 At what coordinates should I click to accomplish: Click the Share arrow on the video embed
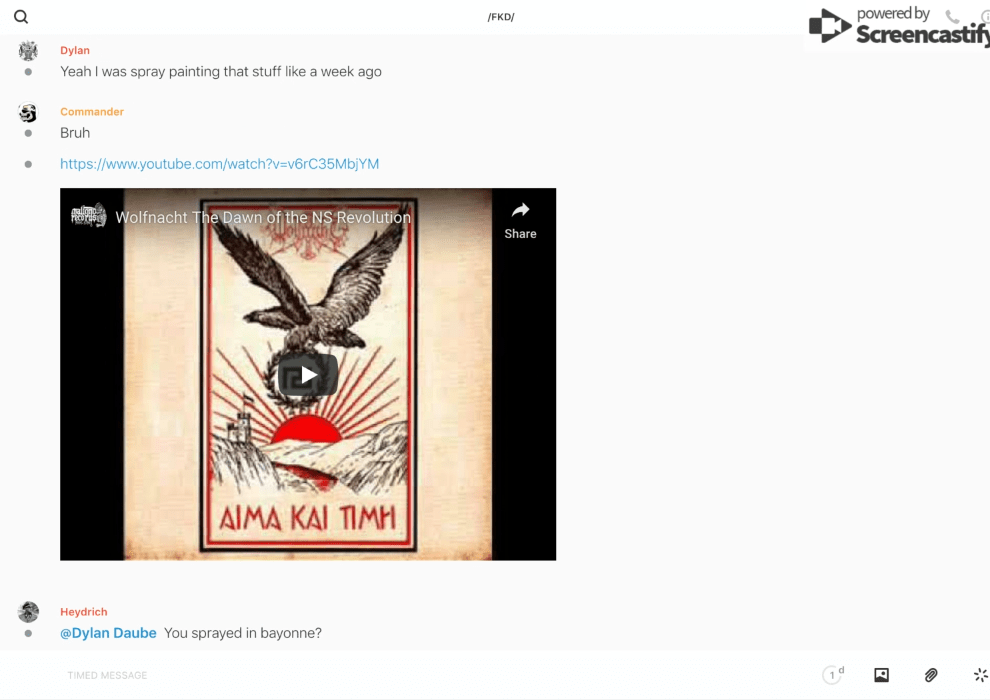[x=520, y=220]
